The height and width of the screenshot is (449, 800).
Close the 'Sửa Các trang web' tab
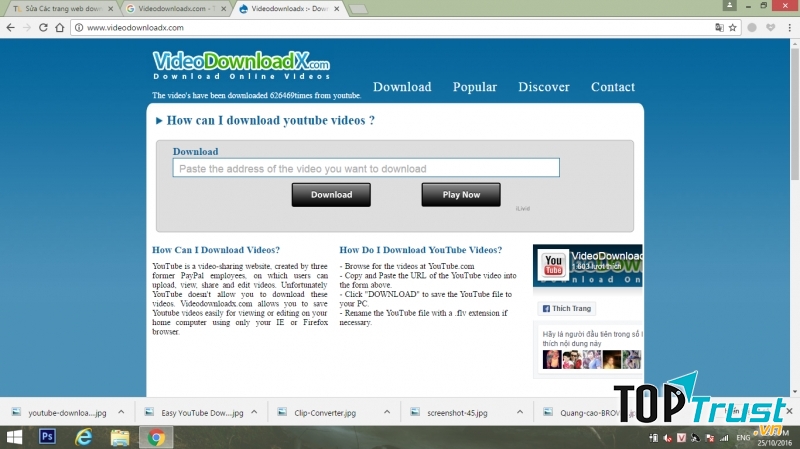coord(111,9)
